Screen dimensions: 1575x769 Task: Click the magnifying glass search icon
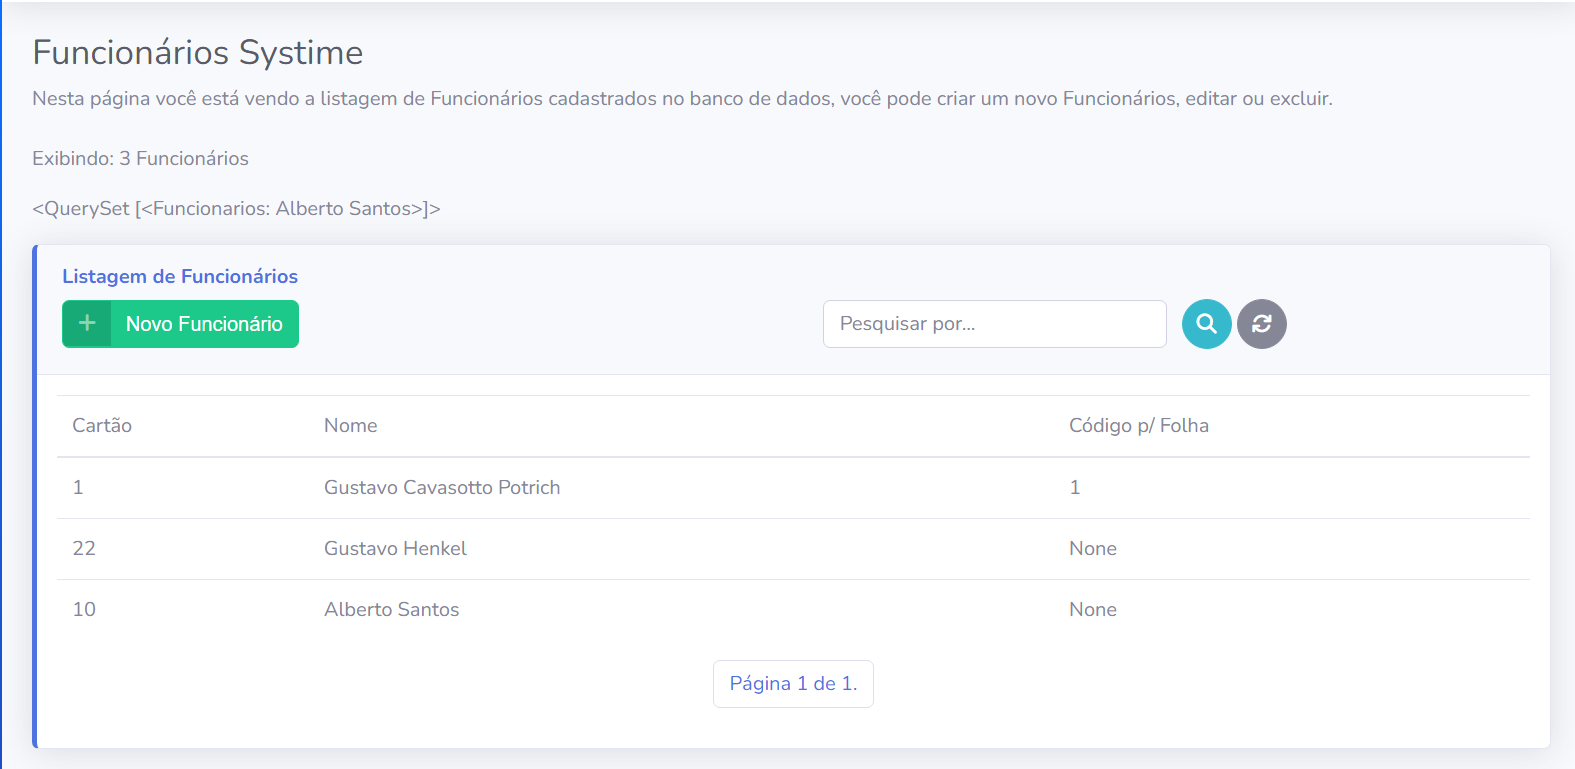pos(1207,324)
